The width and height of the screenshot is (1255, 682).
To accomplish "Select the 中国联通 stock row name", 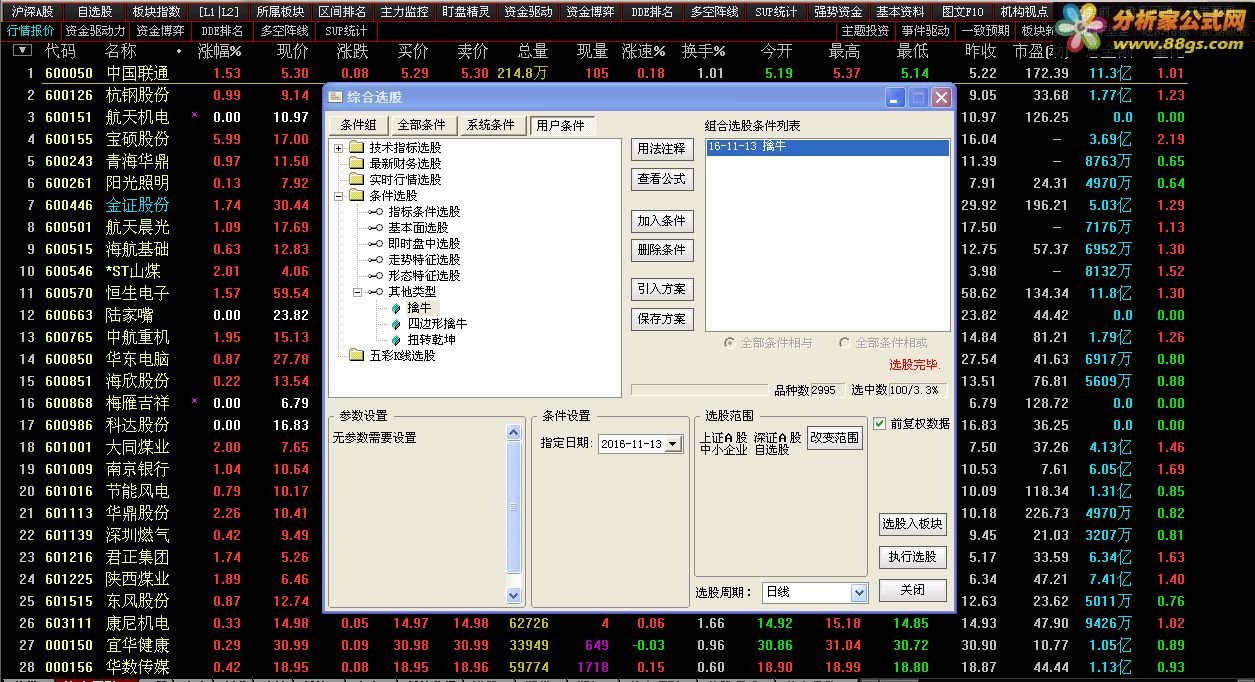I will (137, 73).
